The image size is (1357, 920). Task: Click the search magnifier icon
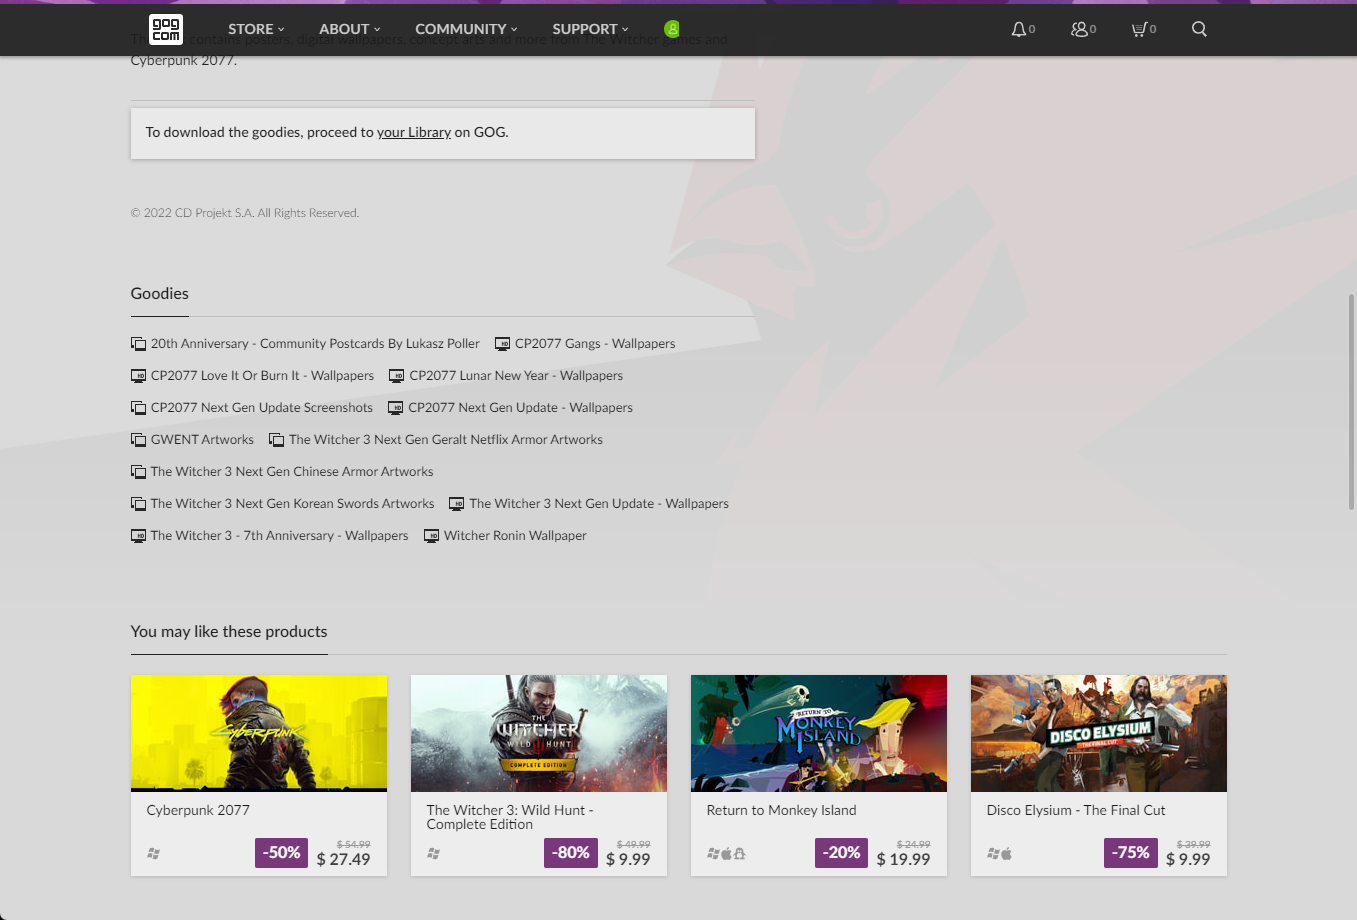pyautogui.click(x=1199, y=29)
